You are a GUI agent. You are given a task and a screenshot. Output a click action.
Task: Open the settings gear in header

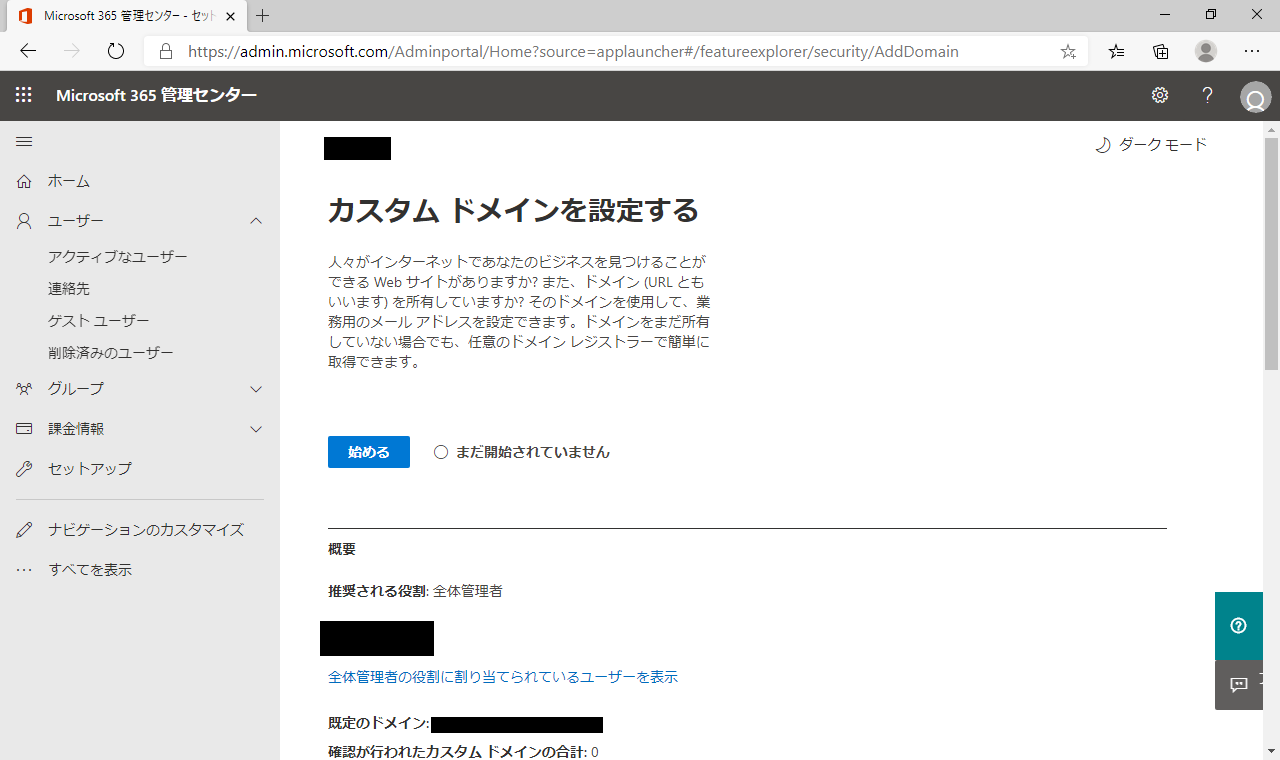click(1160, 95)
